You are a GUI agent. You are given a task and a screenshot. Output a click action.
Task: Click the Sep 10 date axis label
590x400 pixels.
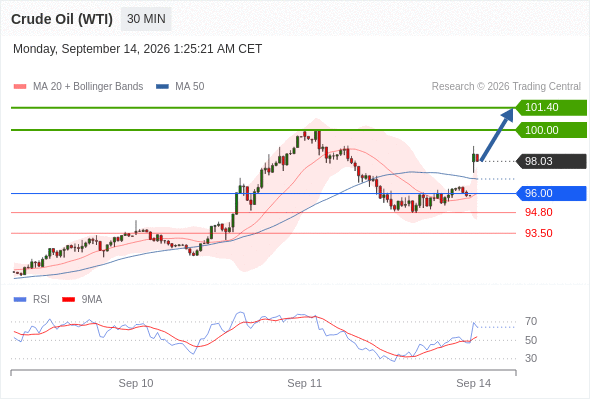point(136,383)
